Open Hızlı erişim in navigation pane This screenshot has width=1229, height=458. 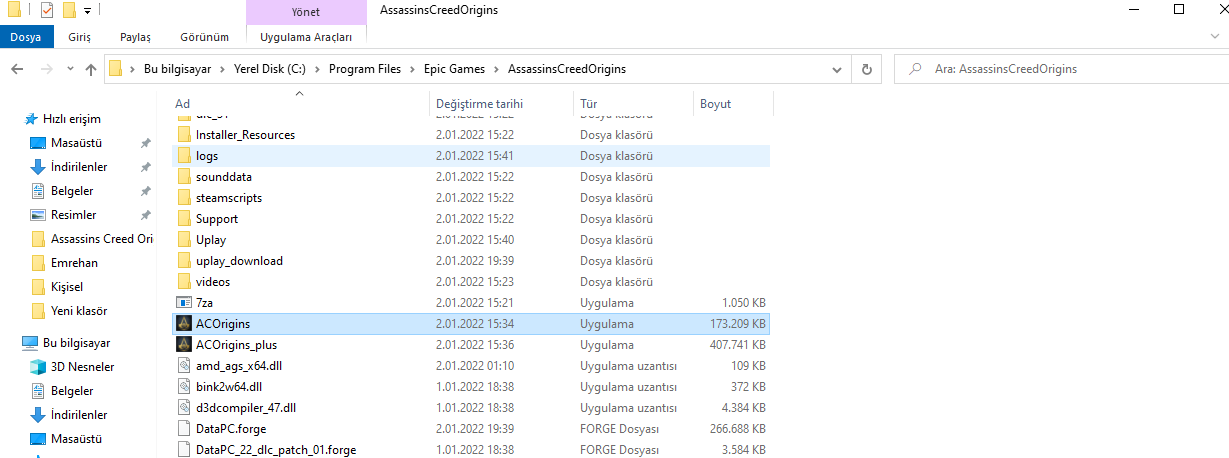point(71,119)
